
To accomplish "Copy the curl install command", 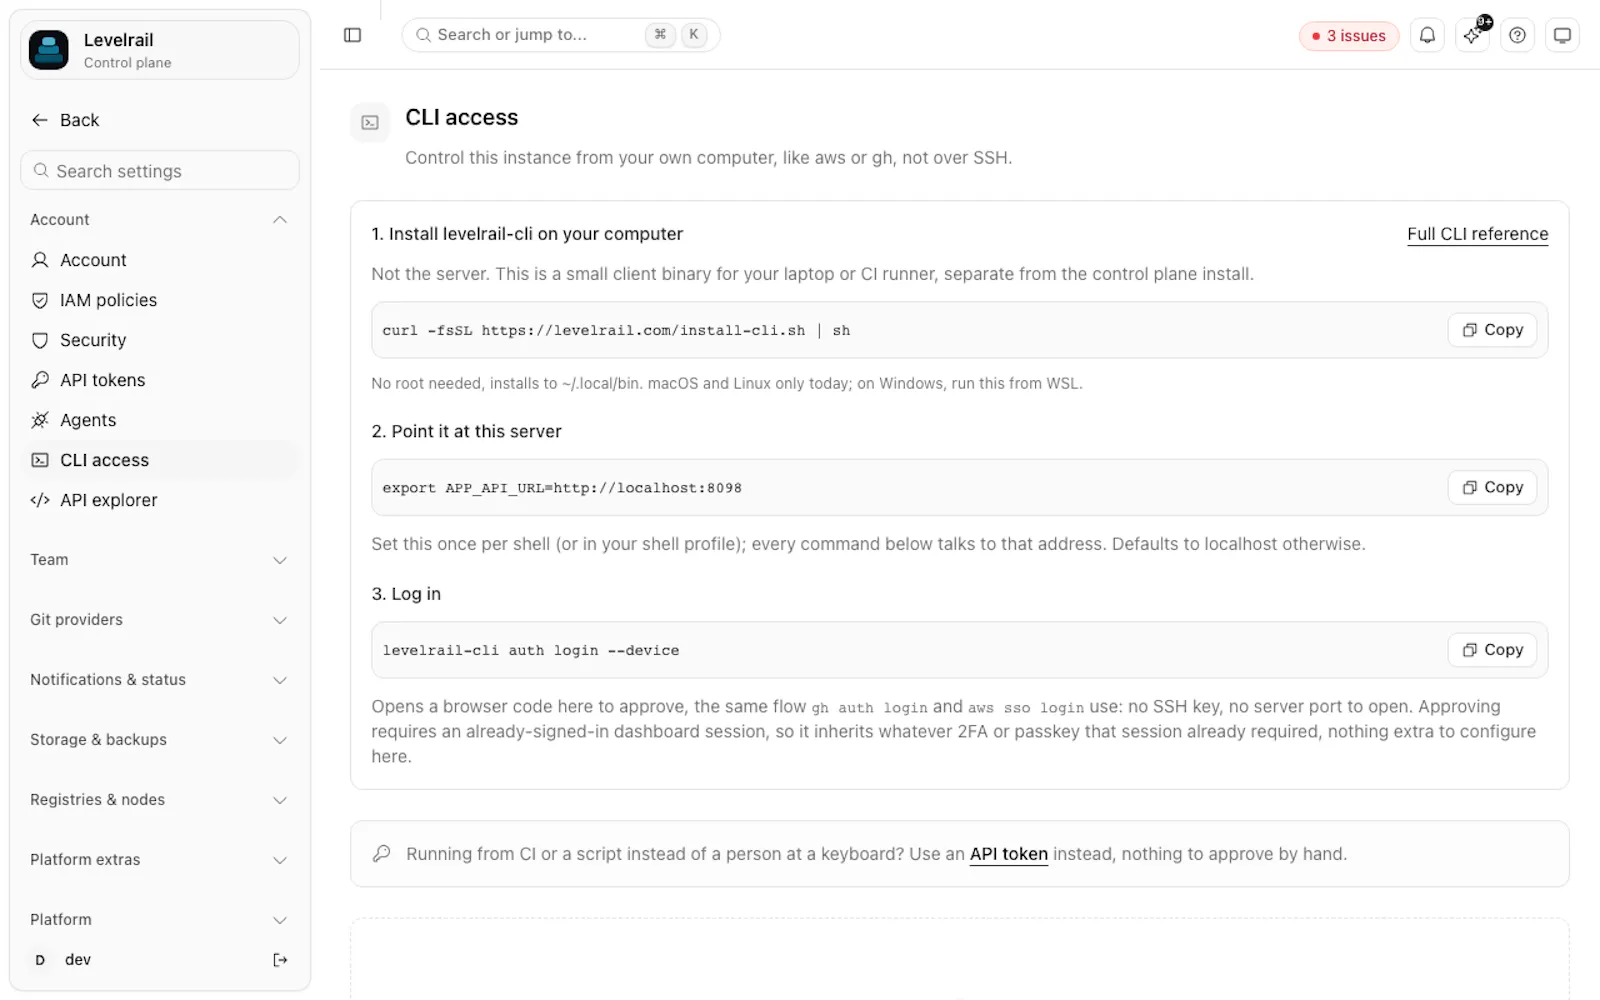I will tap(1492, 330).
